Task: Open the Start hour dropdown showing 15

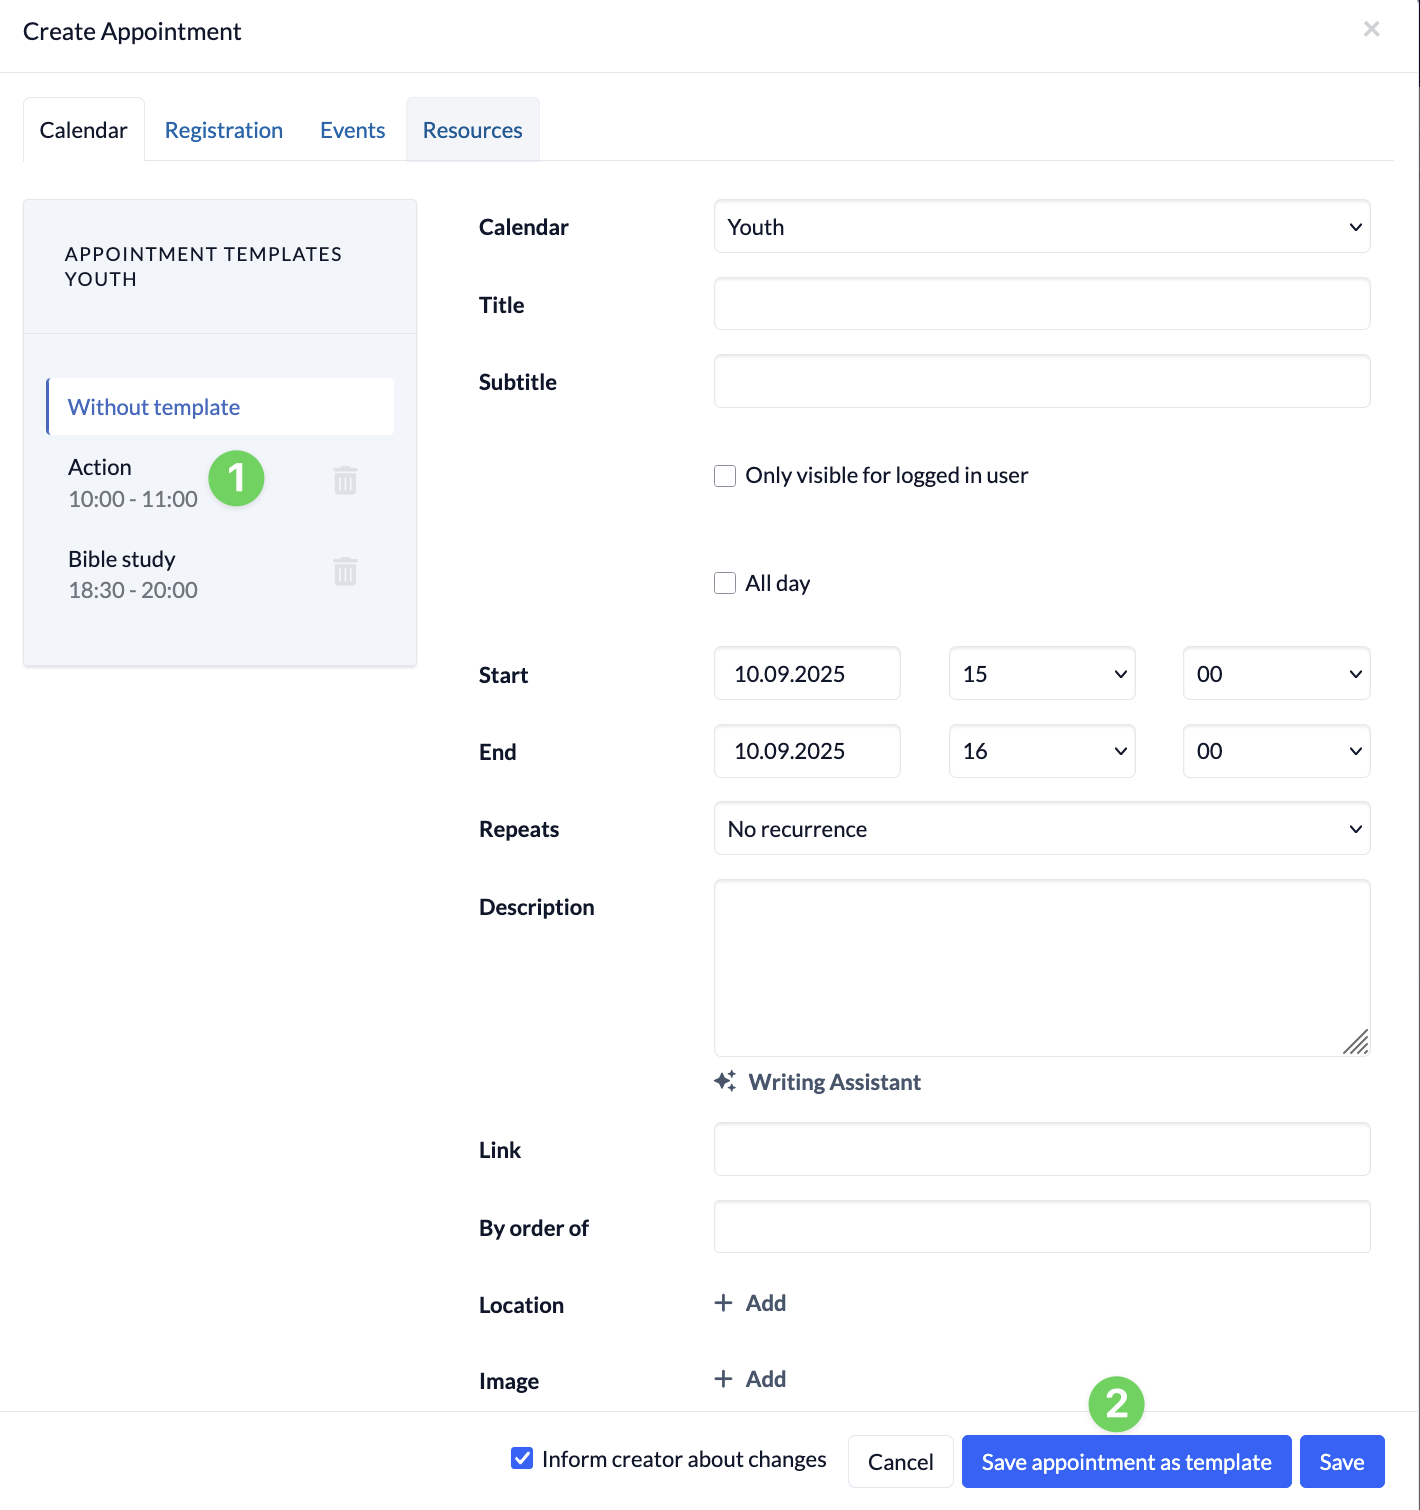Action: (1042, 674)
